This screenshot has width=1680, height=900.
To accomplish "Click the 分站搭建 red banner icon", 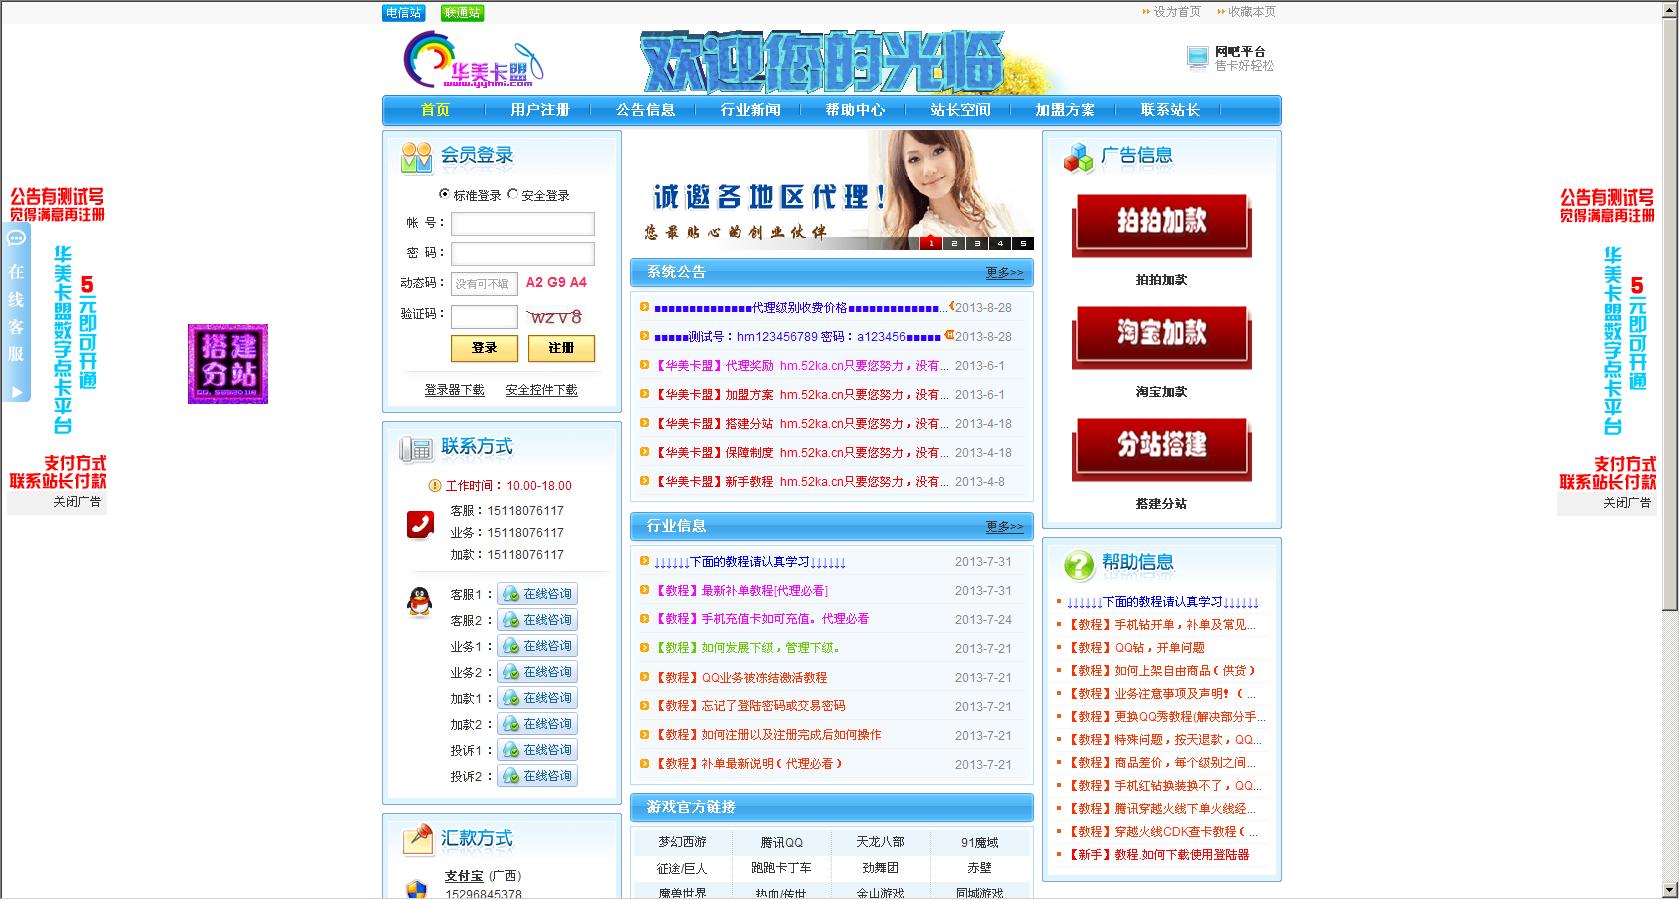I will (1161, 448).
